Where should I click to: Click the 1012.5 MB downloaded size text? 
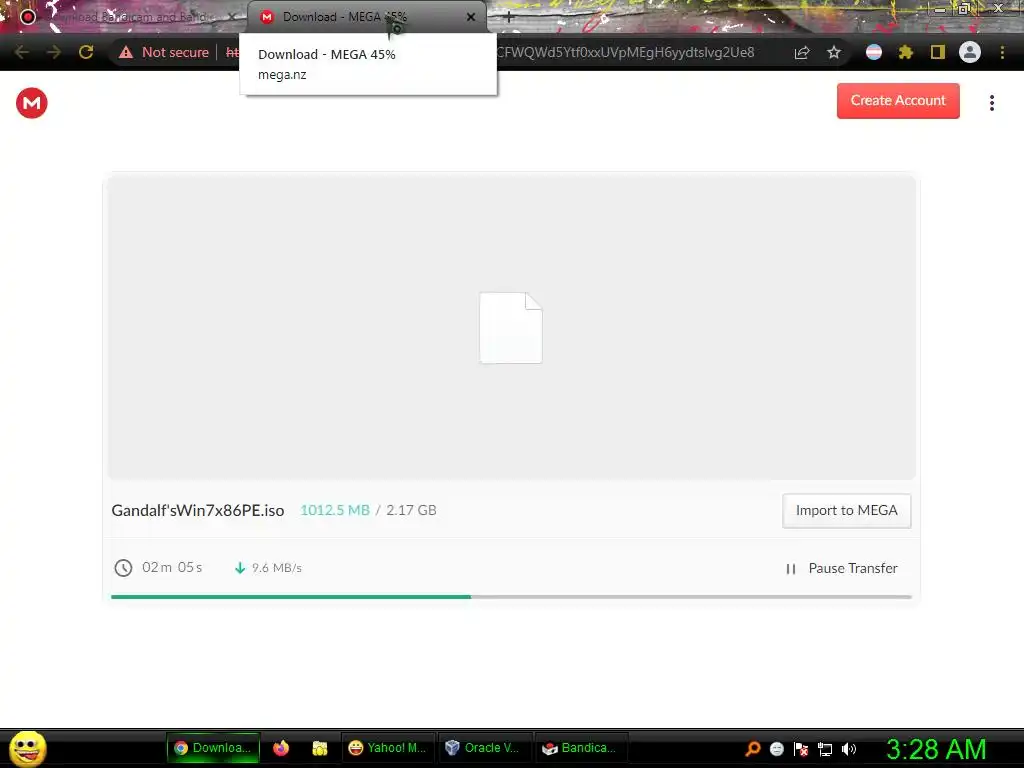[x=334, y=510]
